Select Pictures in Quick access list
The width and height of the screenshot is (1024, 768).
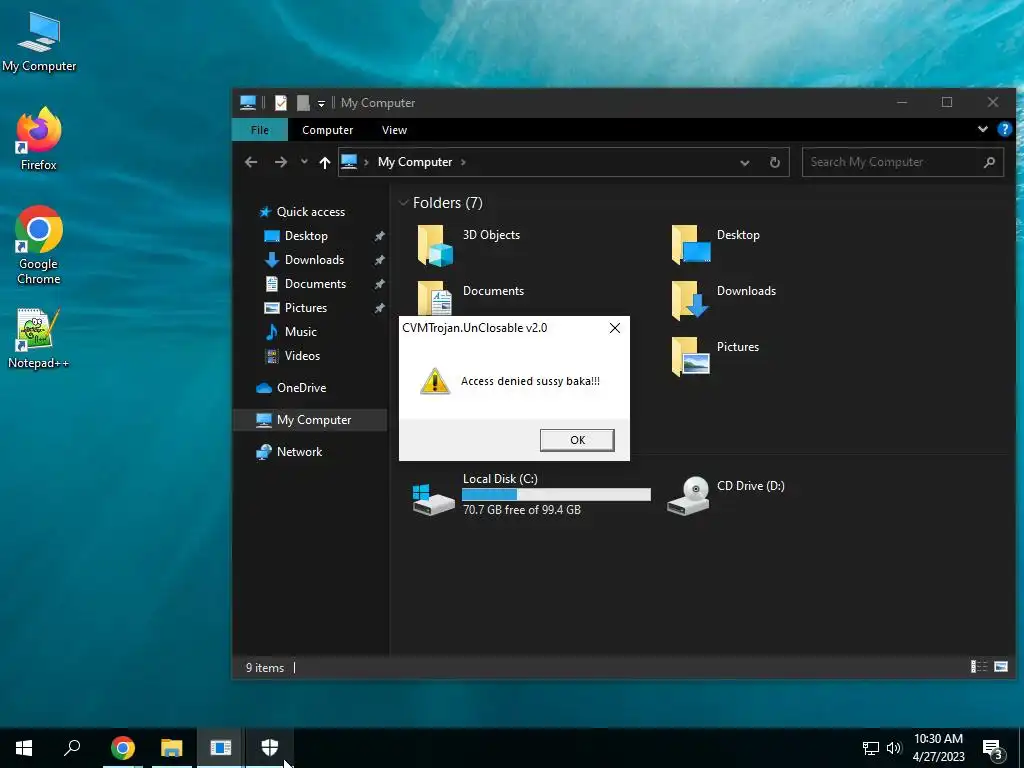(295, 308)
